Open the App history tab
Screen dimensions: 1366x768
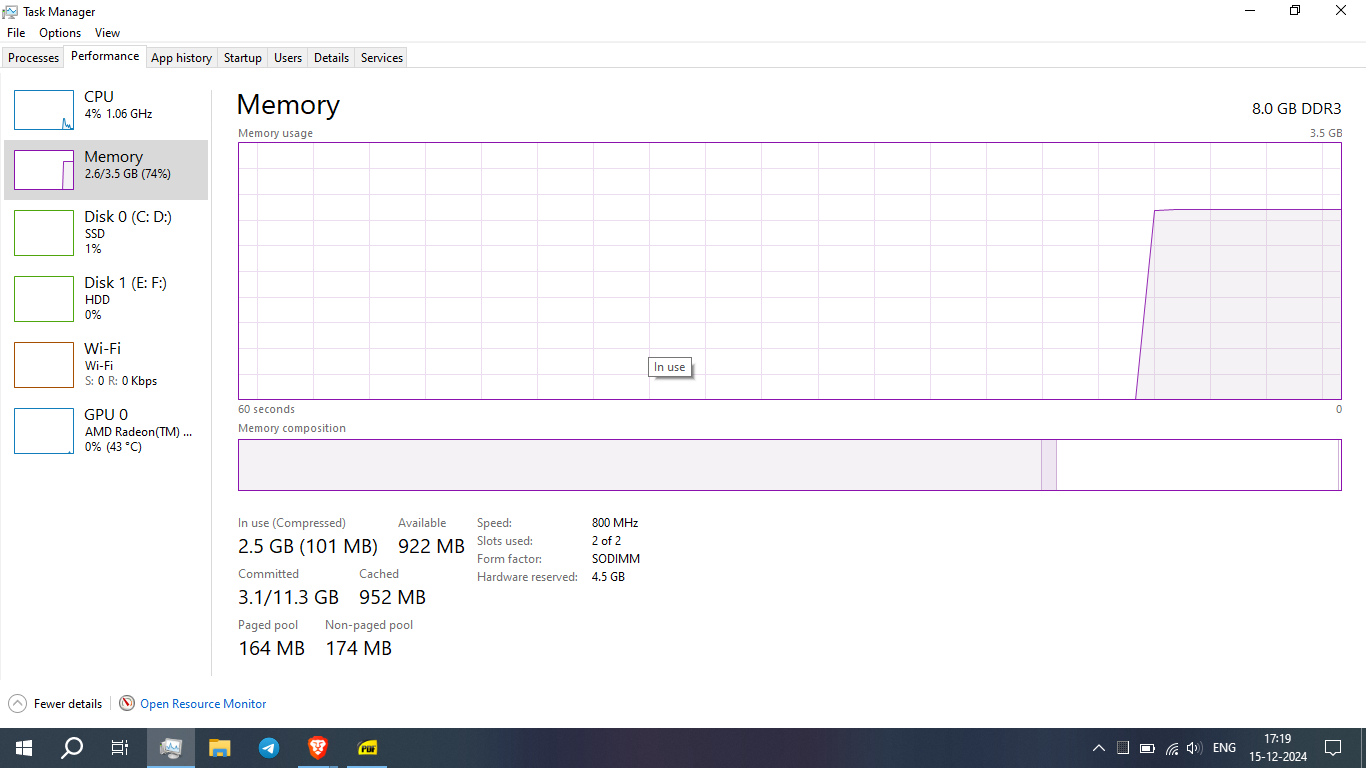[x=181, y=57]
